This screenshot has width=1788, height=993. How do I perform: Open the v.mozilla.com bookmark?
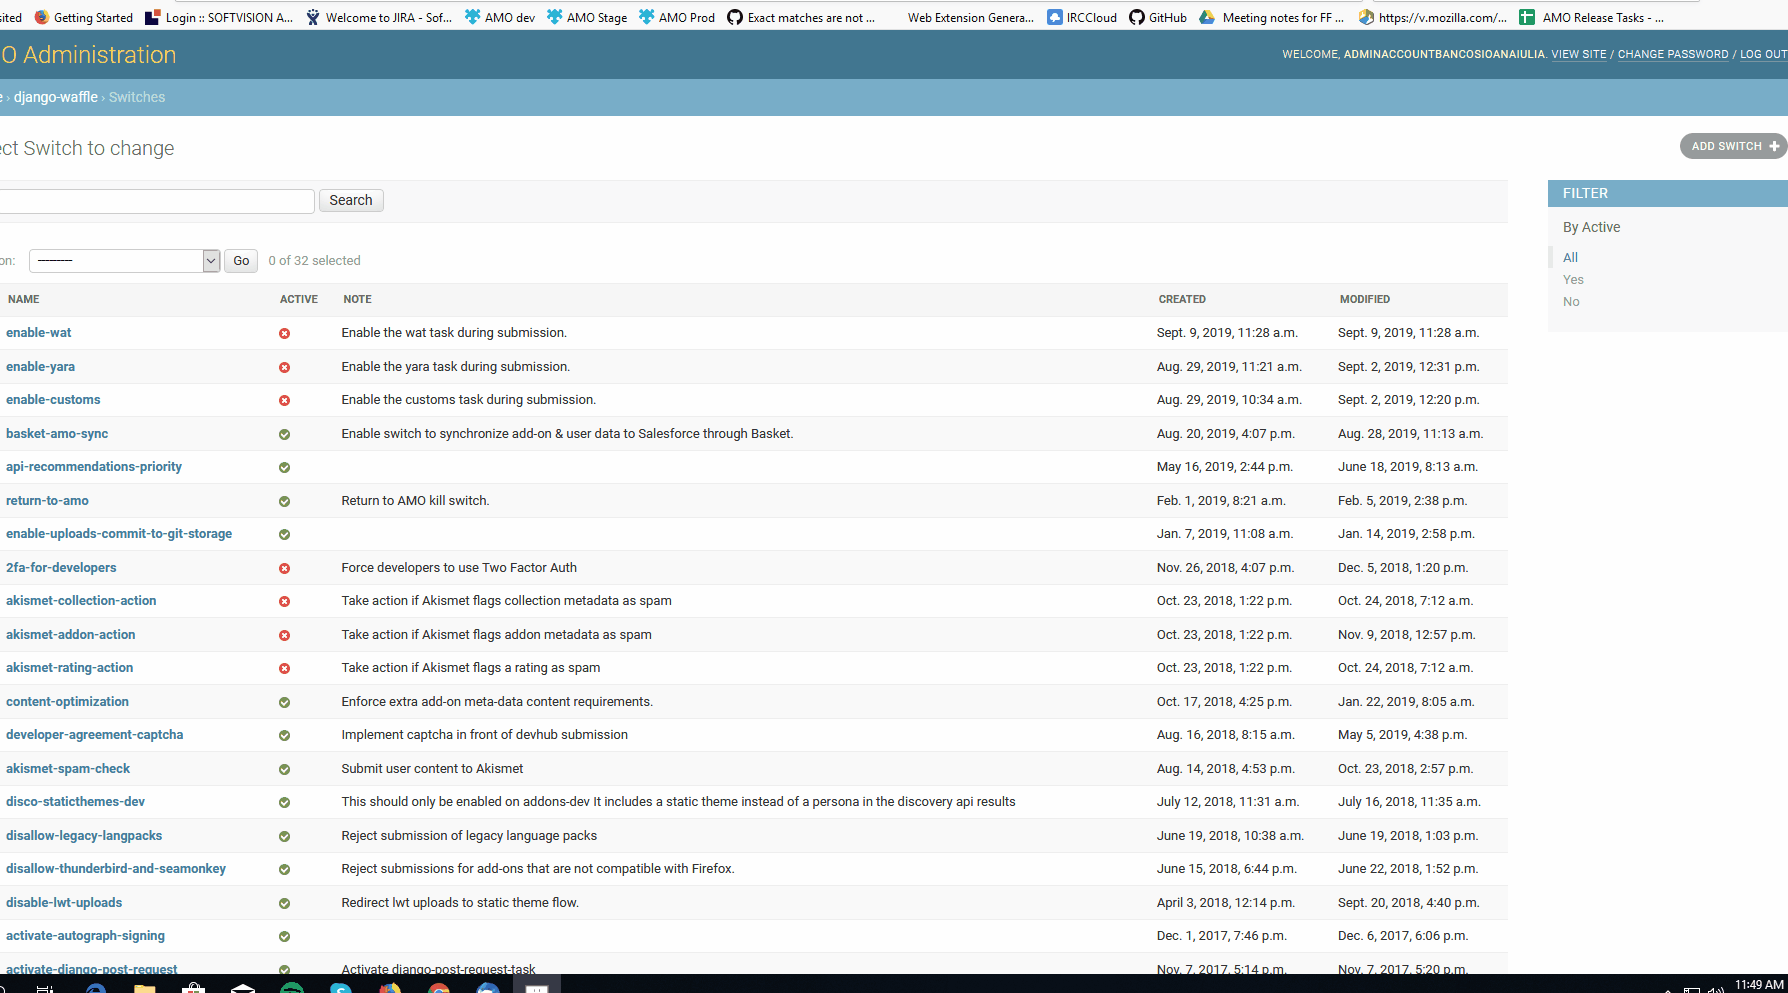pos(1433,17)
